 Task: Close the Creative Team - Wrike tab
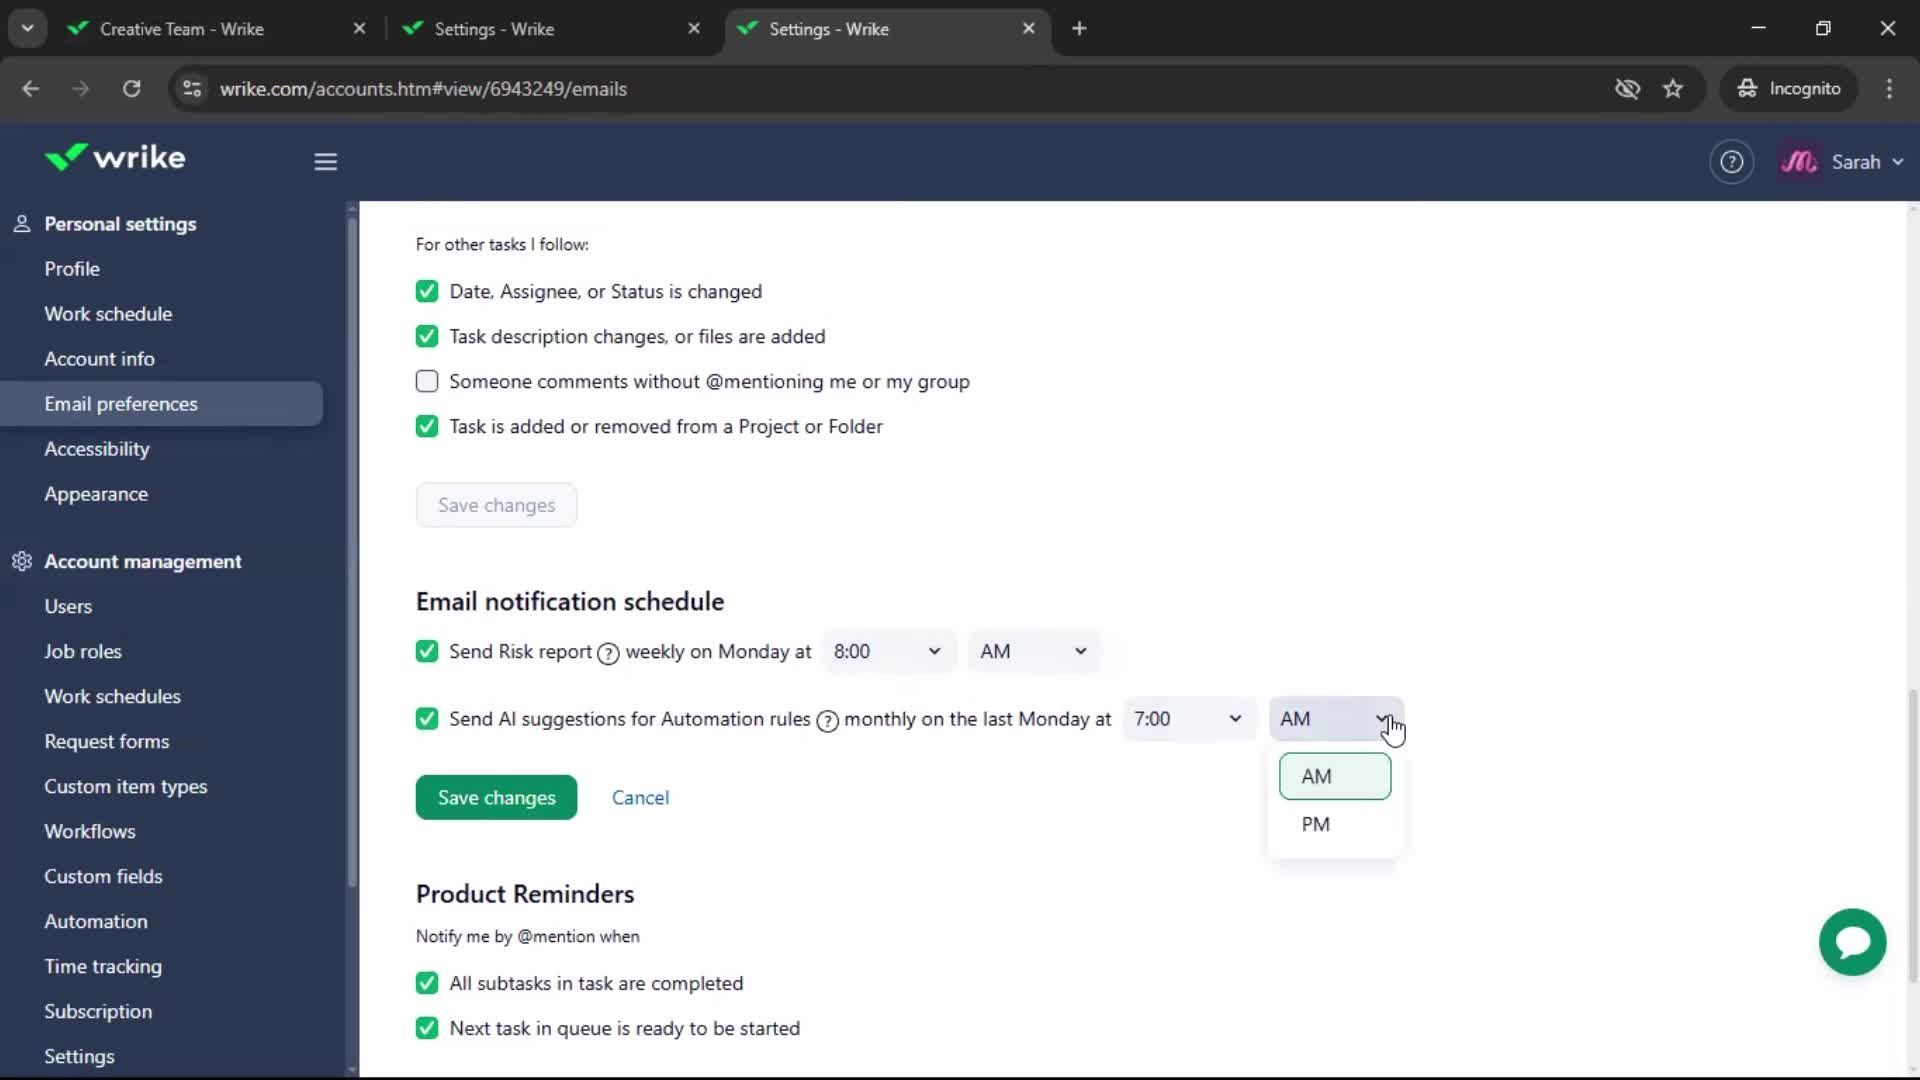click(x=359, y=28)
